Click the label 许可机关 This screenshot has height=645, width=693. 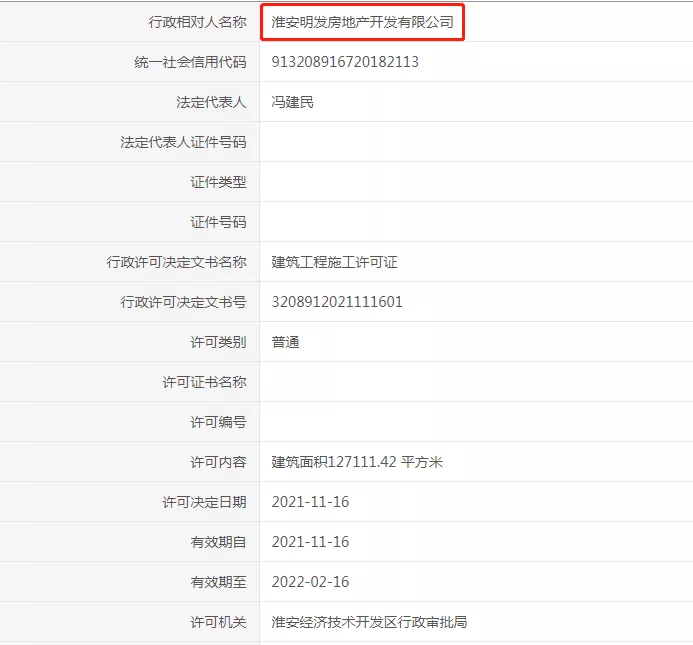[x=218, y=622]
